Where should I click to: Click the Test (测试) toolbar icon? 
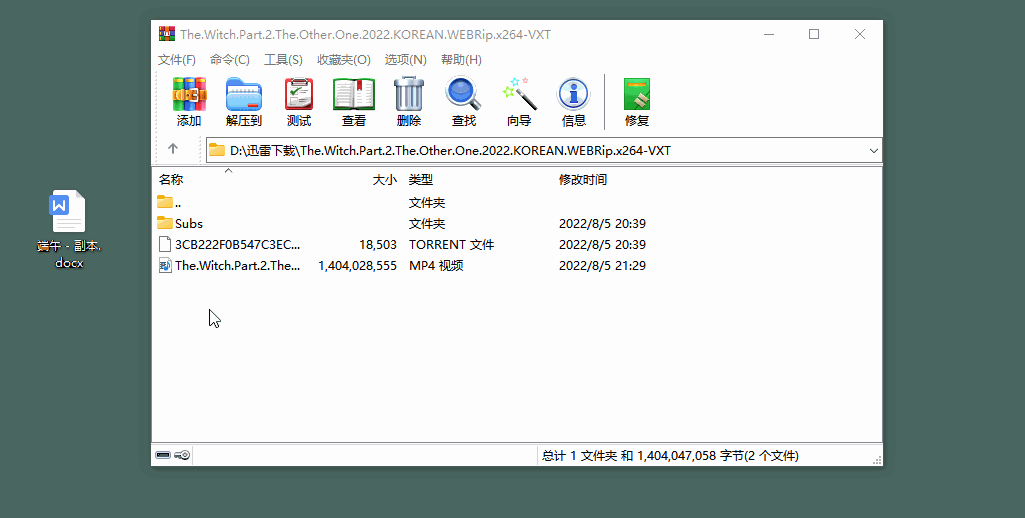pos(299,94)
